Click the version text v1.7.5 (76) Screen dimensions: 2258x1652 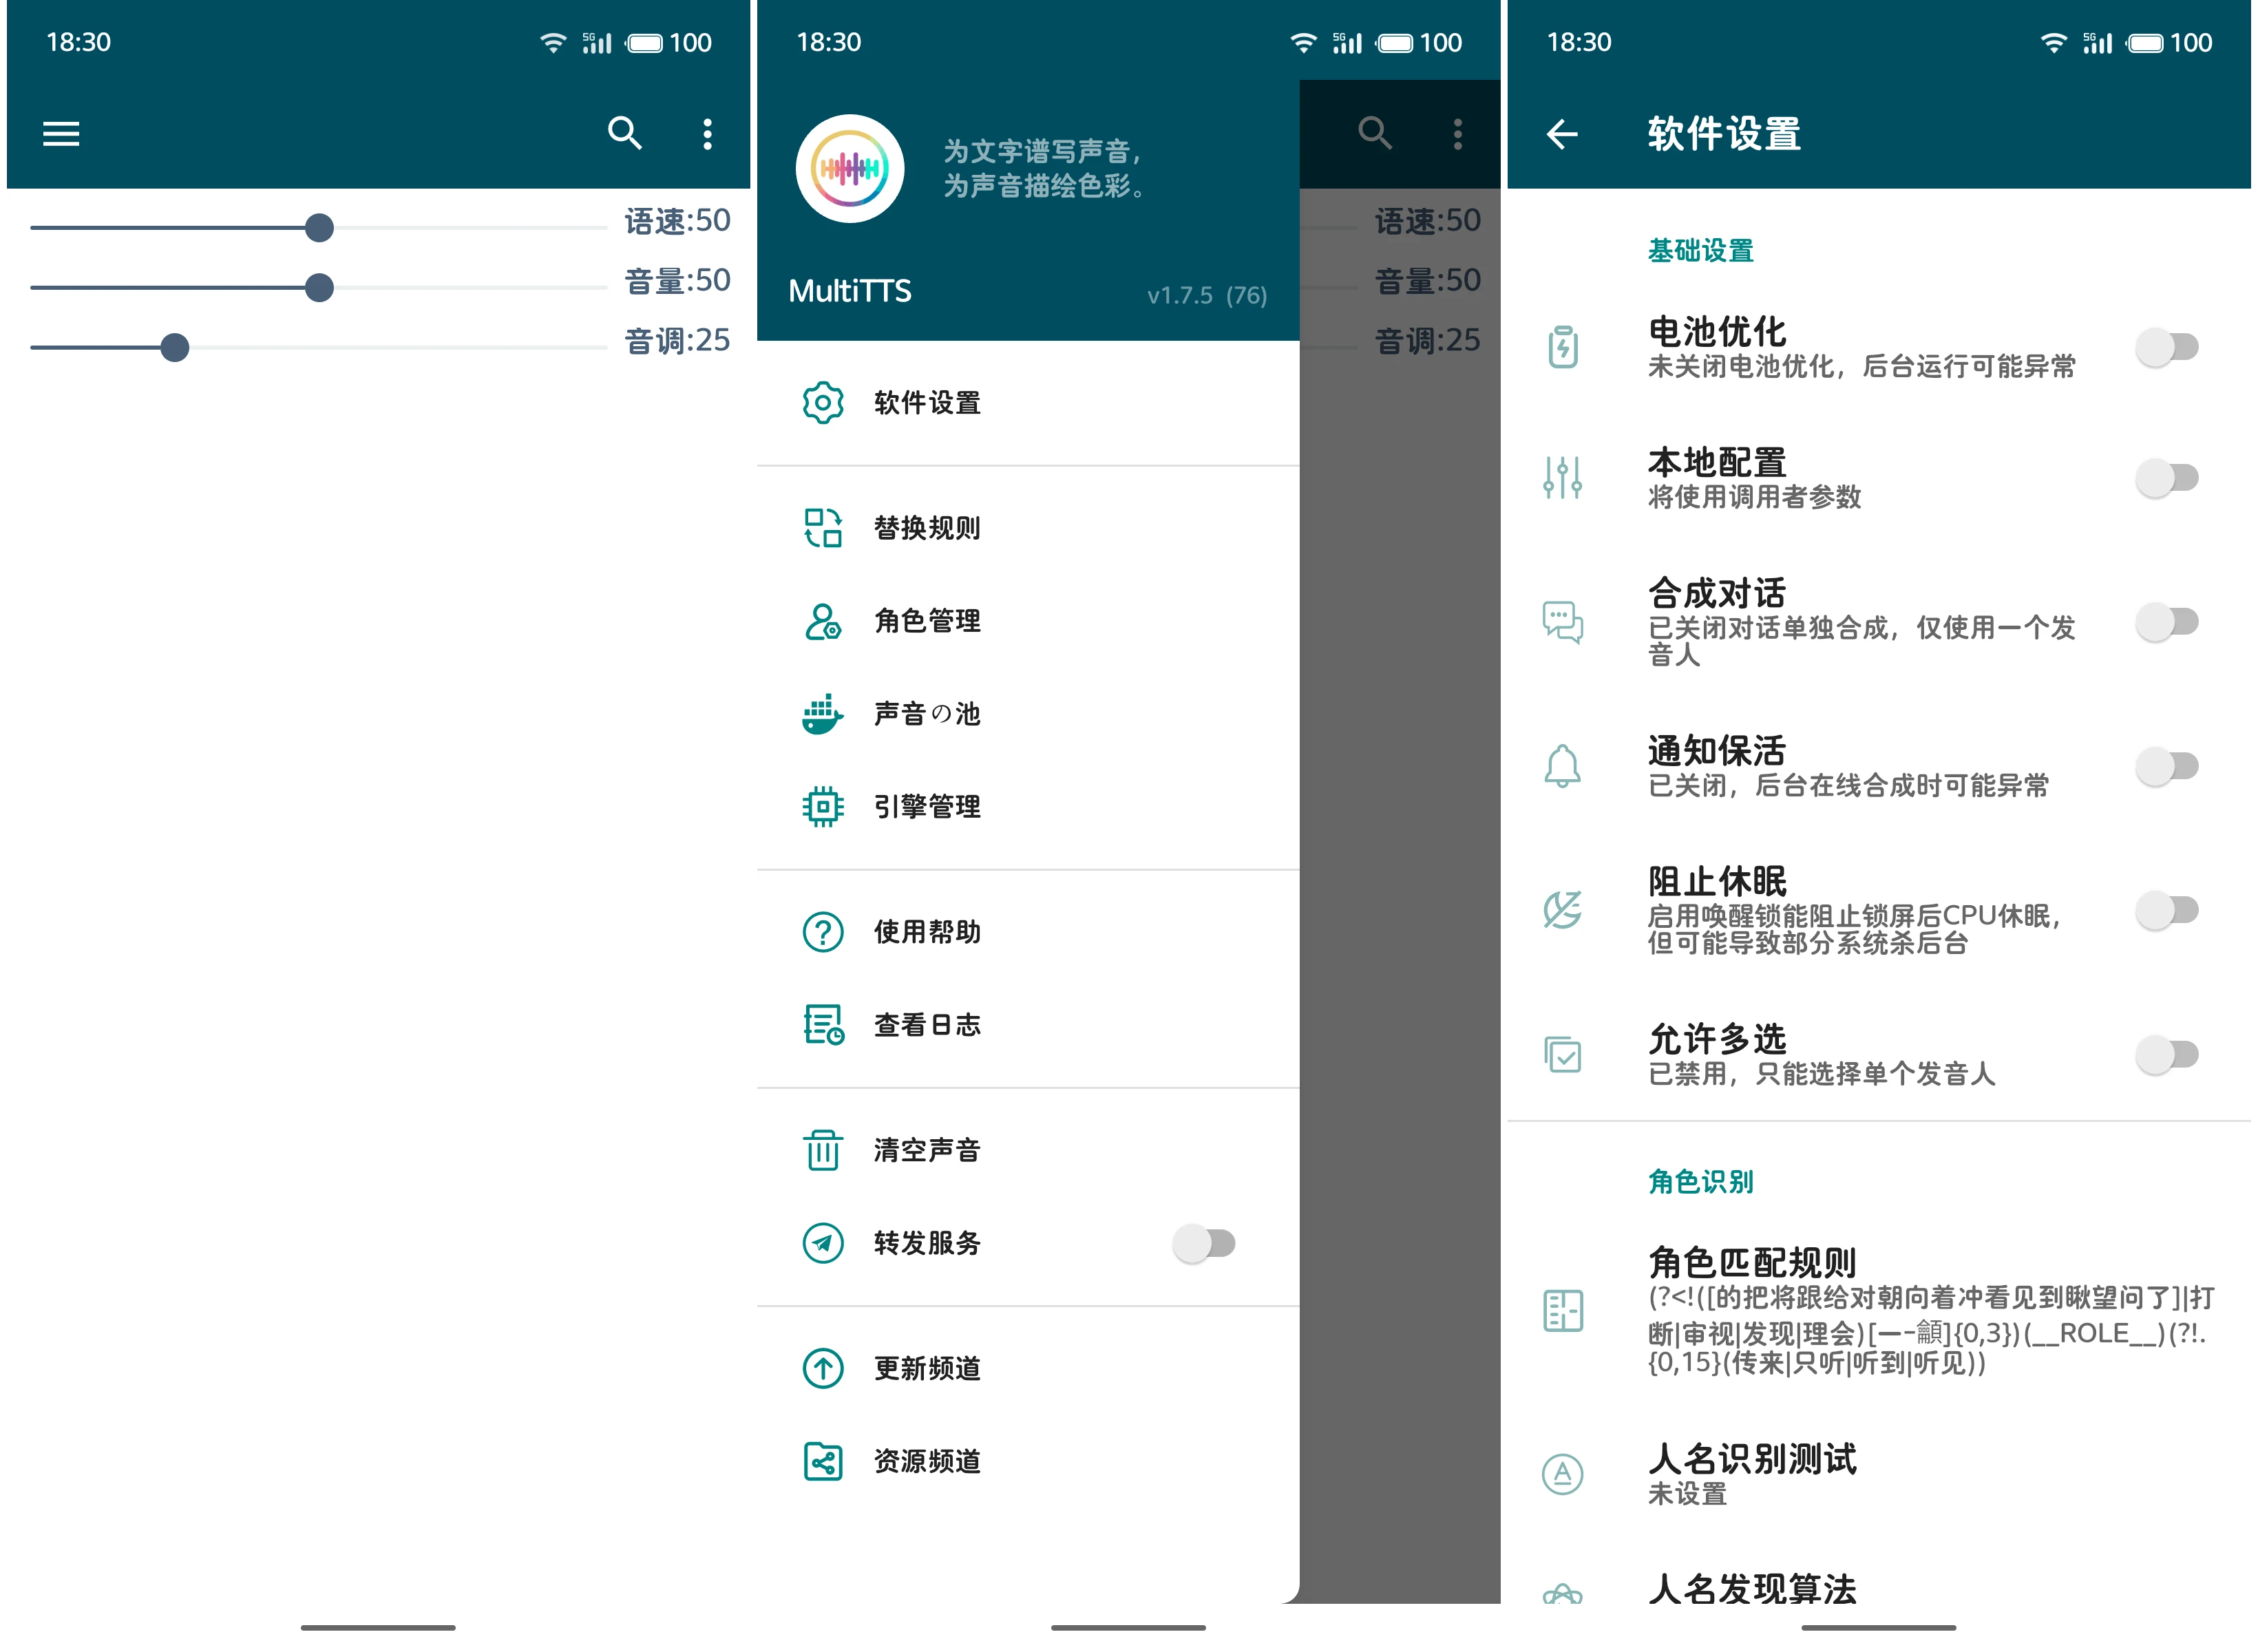(x=1207, y=295)
